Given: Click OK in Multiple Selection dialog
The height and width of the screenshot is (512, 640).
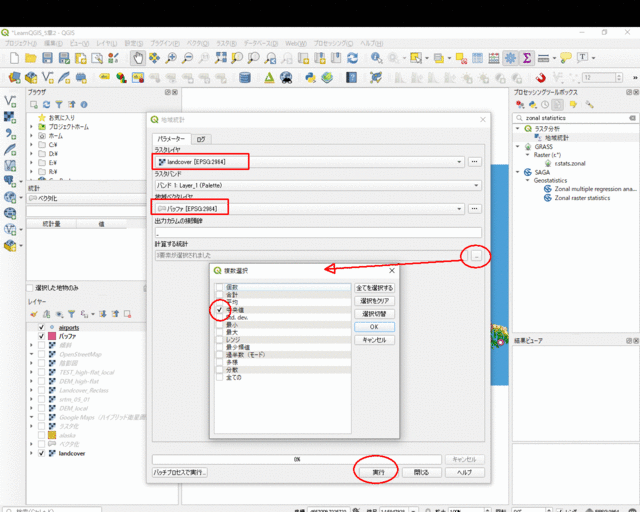Looking at the screenshot, I should tap(374, 327).
